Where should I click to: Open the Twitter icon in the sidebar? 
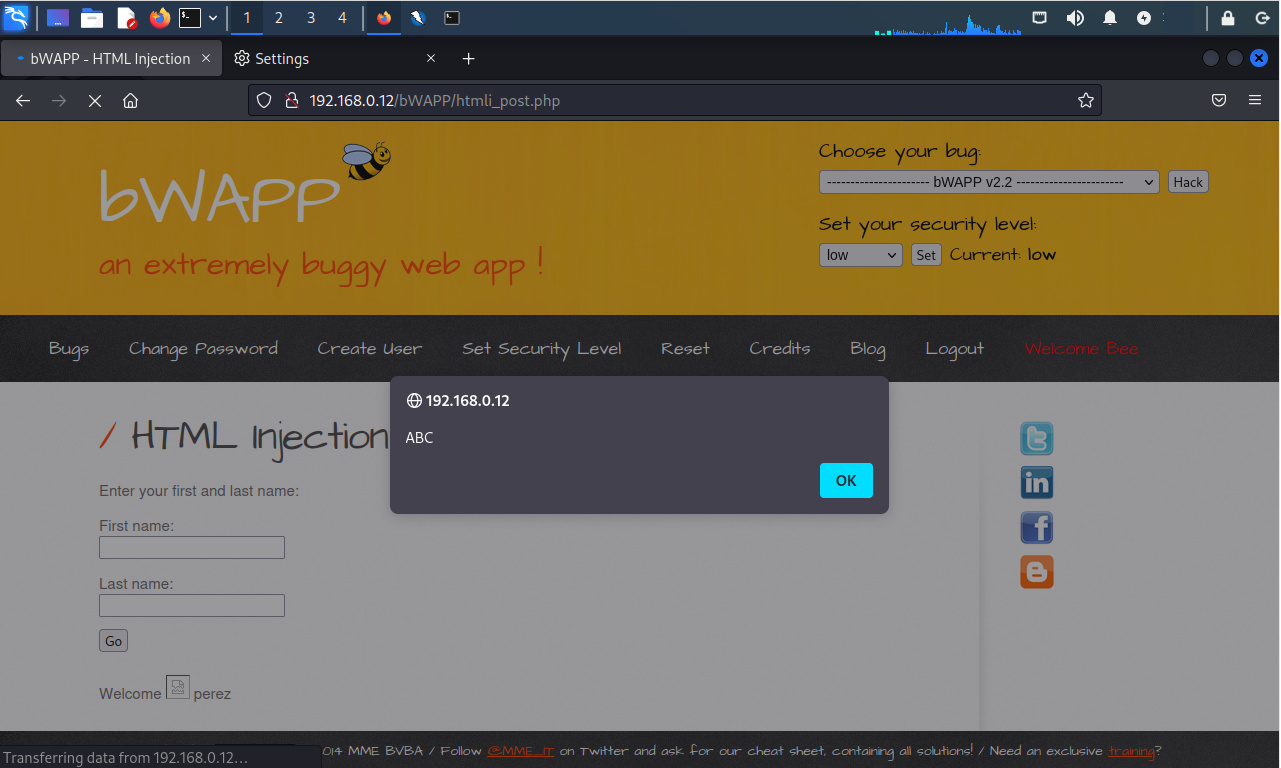click(x=1036, y=439)
